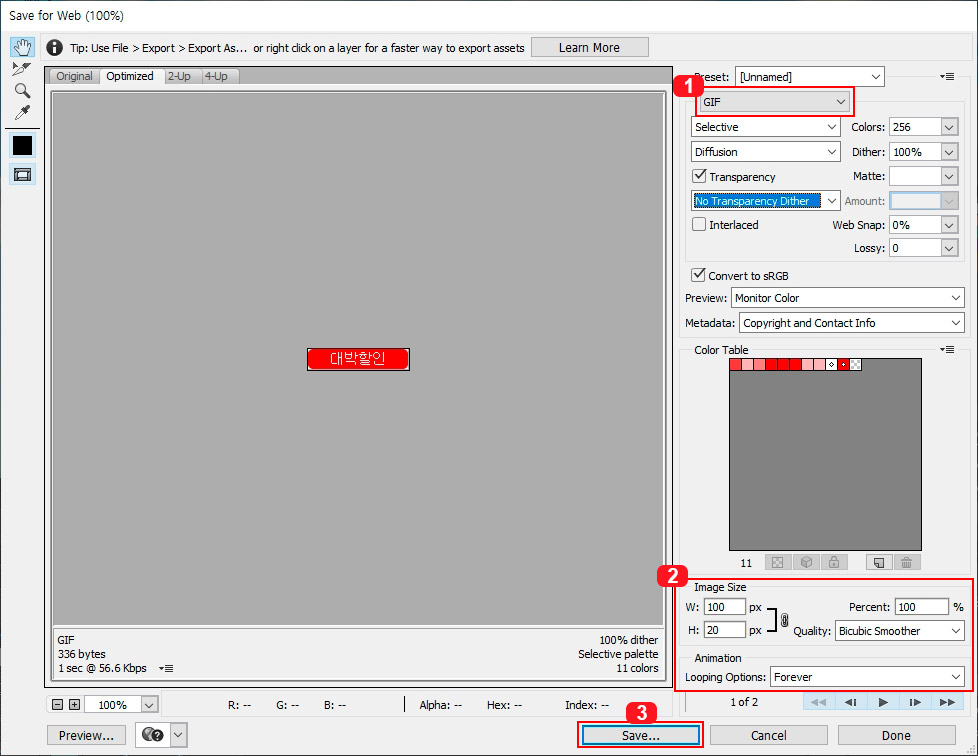Delete selected colors trash icon
This screenshot has width=978, height=756.
[x=907, y=563]
